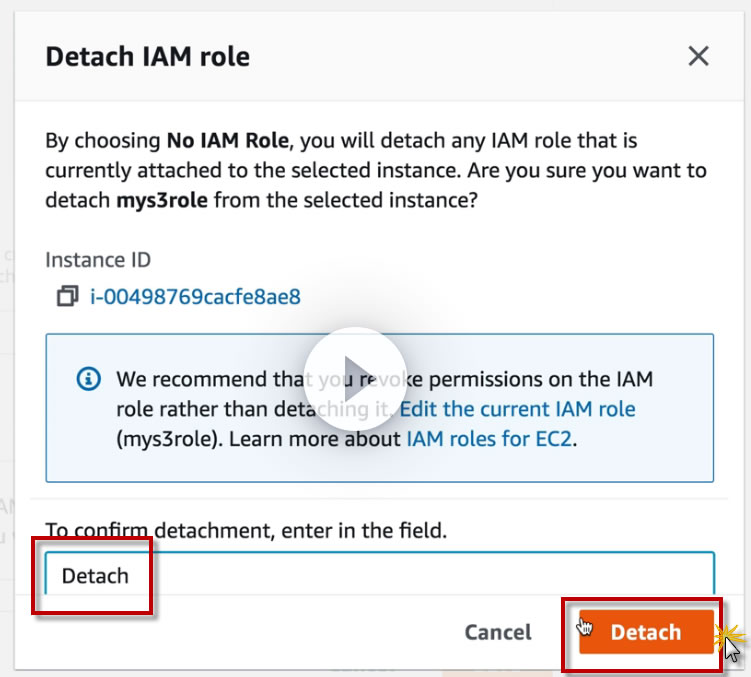The image size is (751, 677).
Task: Click the info icon in the recommendation box
Action: 89,380
